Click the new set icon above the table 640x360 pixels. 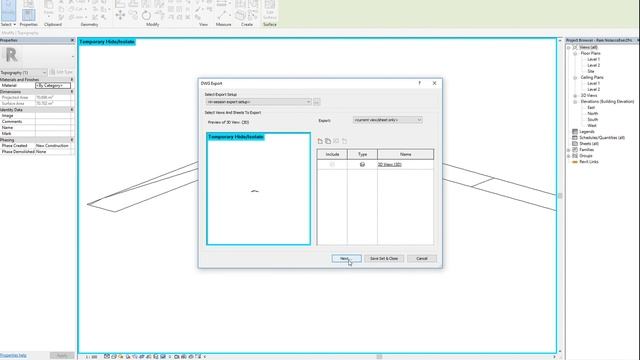click(x=320, y=141)
